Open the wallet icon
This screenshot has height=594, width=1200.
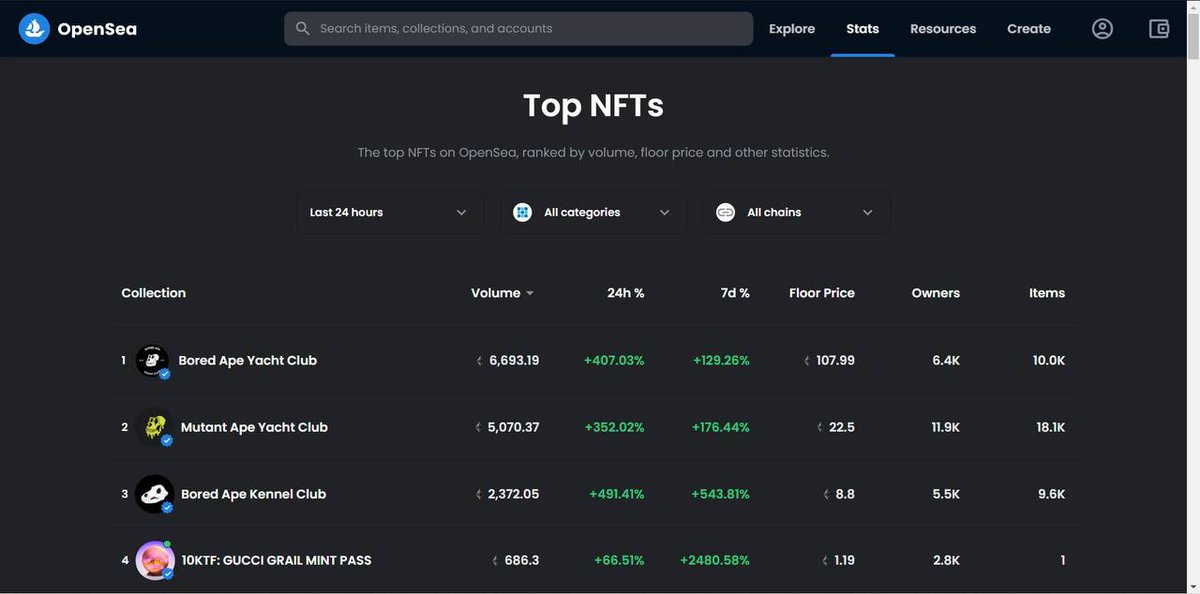1159,29
